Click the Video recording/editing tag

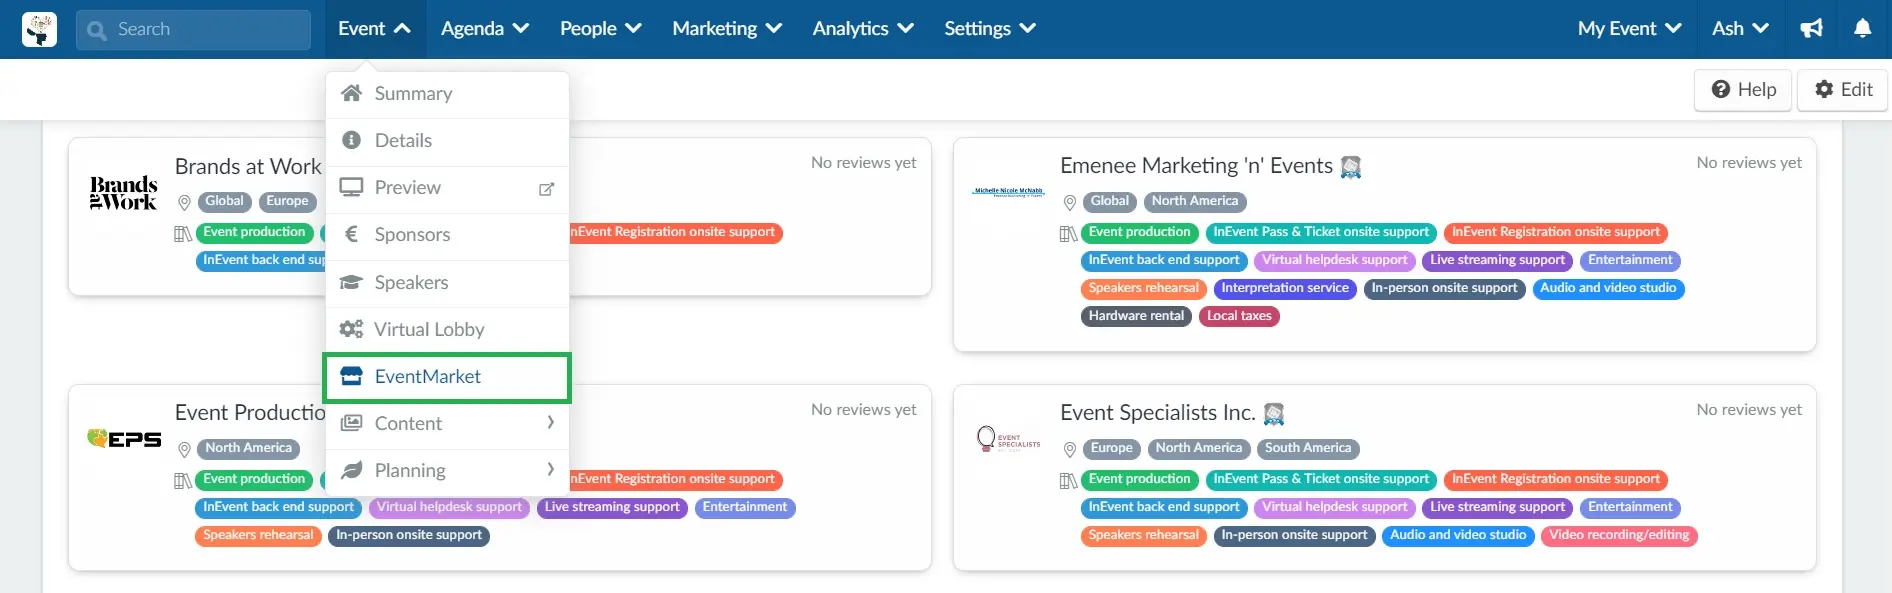1619,535
